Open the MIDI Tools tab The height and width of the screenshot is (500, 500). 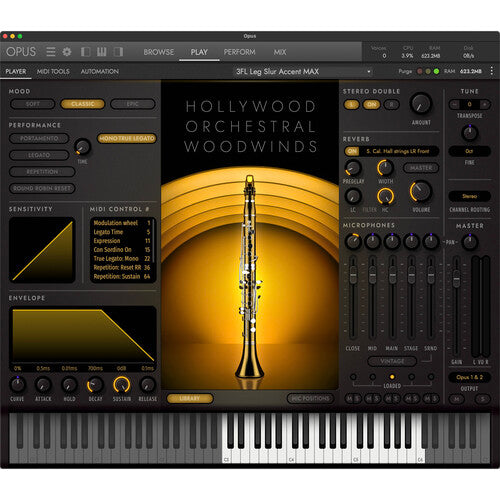pos(53,71)
